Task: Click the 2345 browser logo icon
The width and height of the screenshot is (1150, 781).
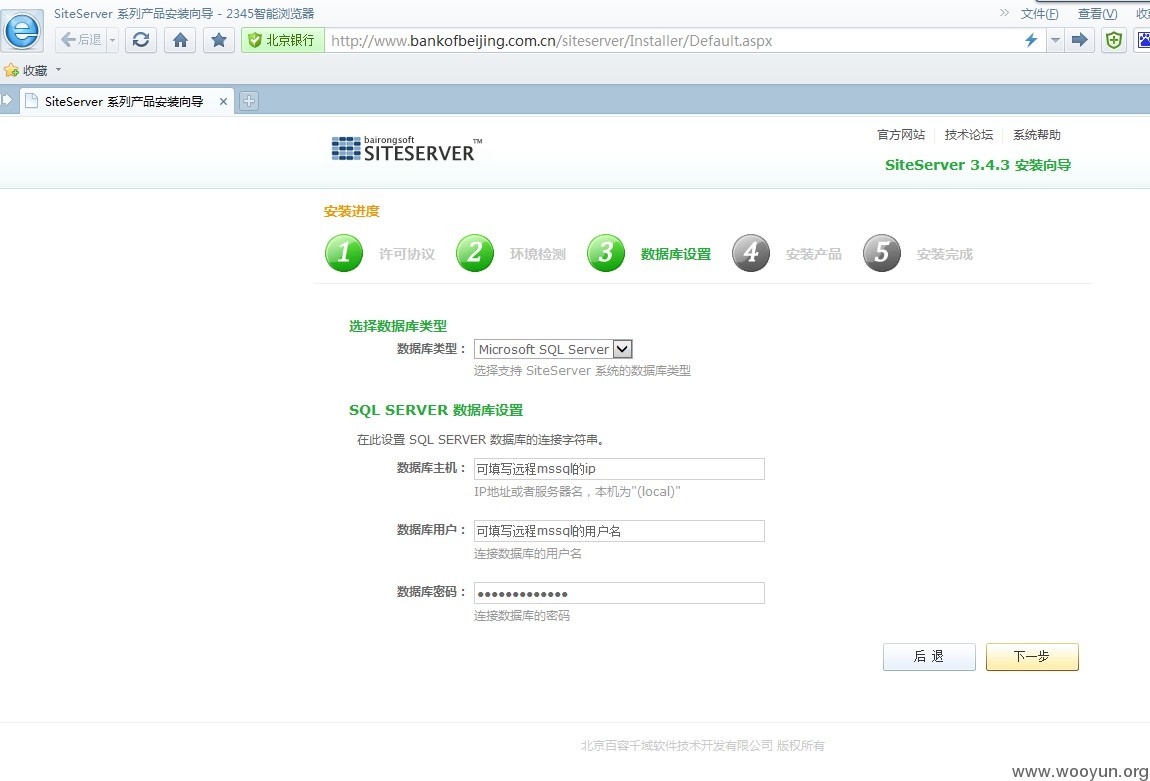Action: (22, 31)
